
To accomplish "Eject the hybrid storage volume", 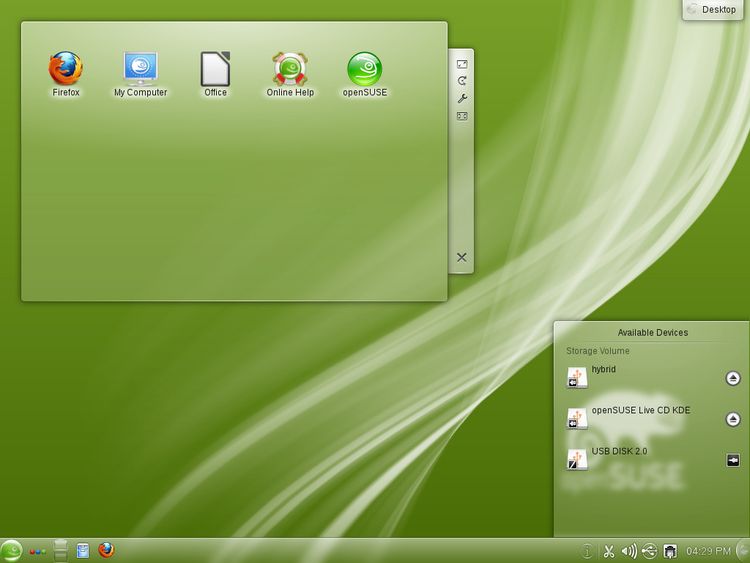I will coord(732,378).
